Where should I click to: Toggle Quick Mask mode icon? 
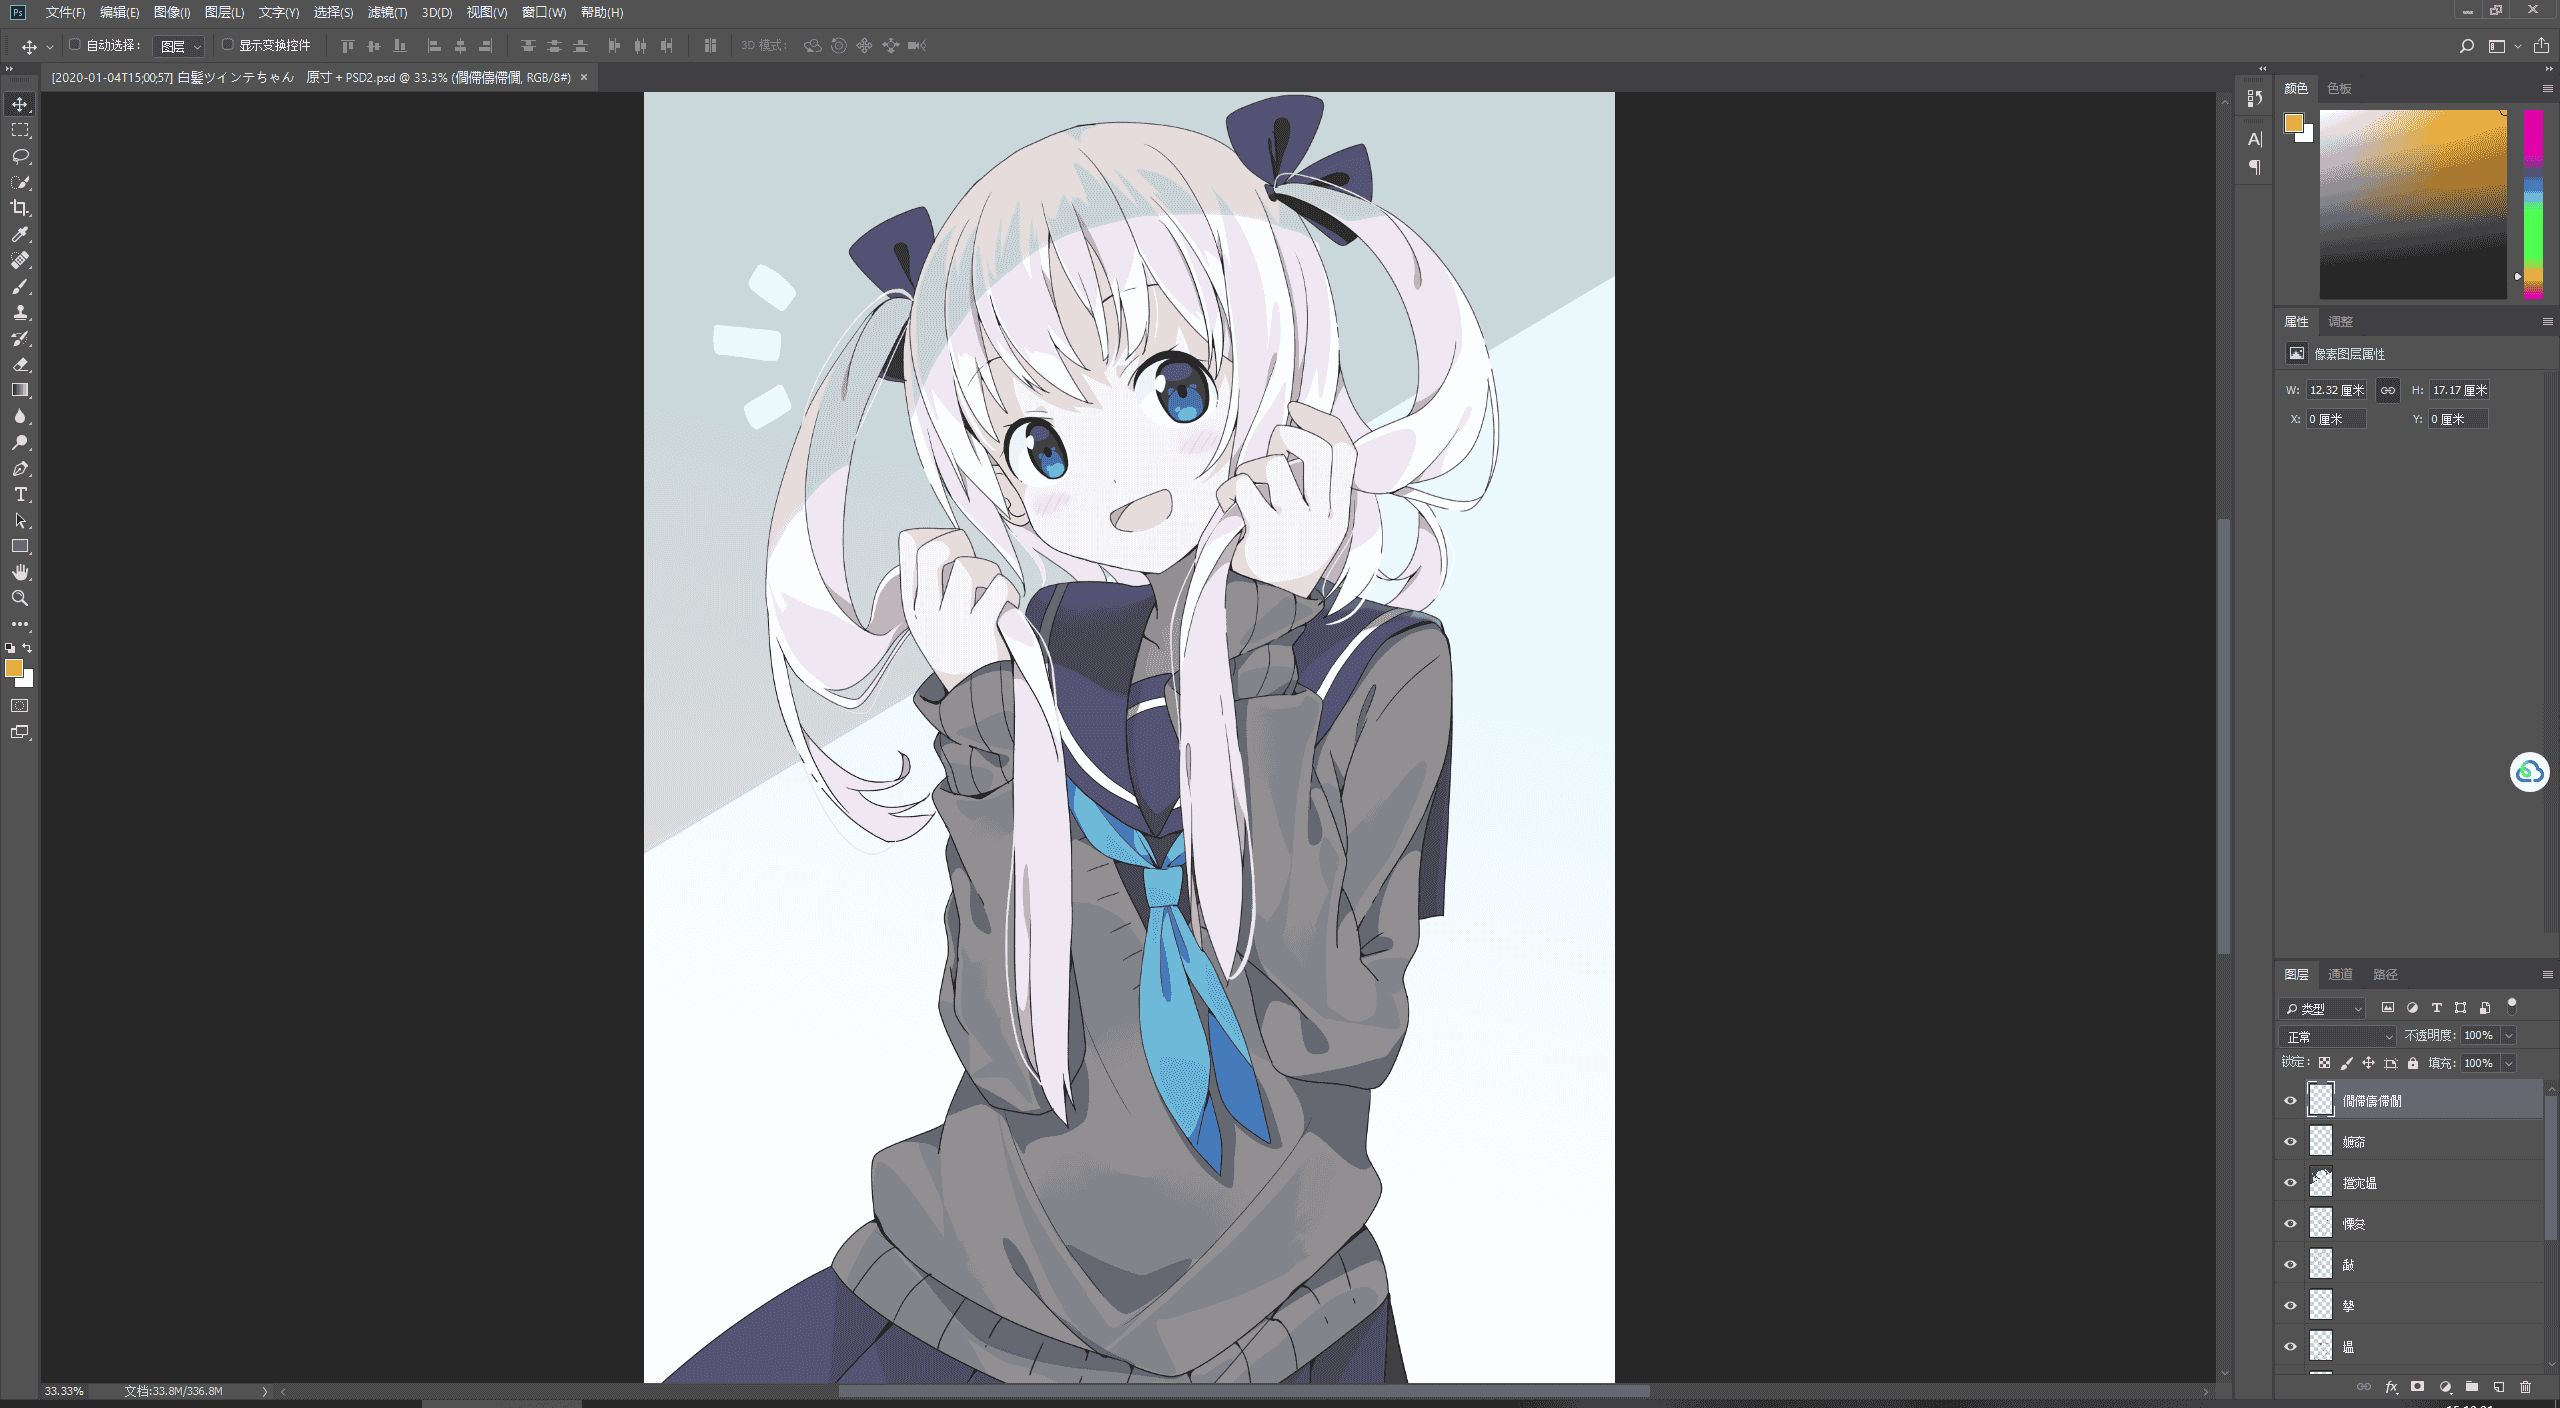point(20,706)
